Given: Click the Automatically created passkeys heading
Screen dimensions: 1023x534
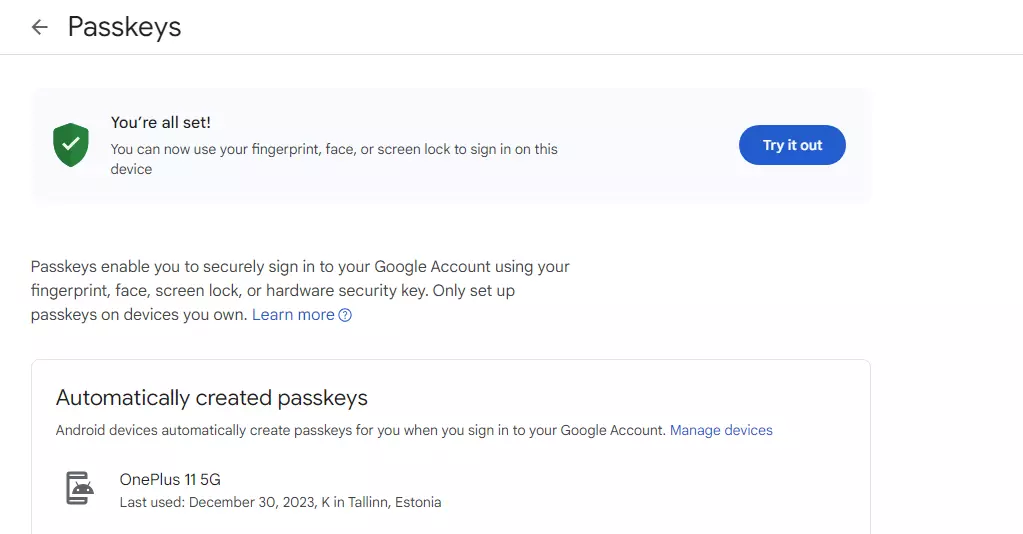Looking at the screenshot, I should 212,398.
